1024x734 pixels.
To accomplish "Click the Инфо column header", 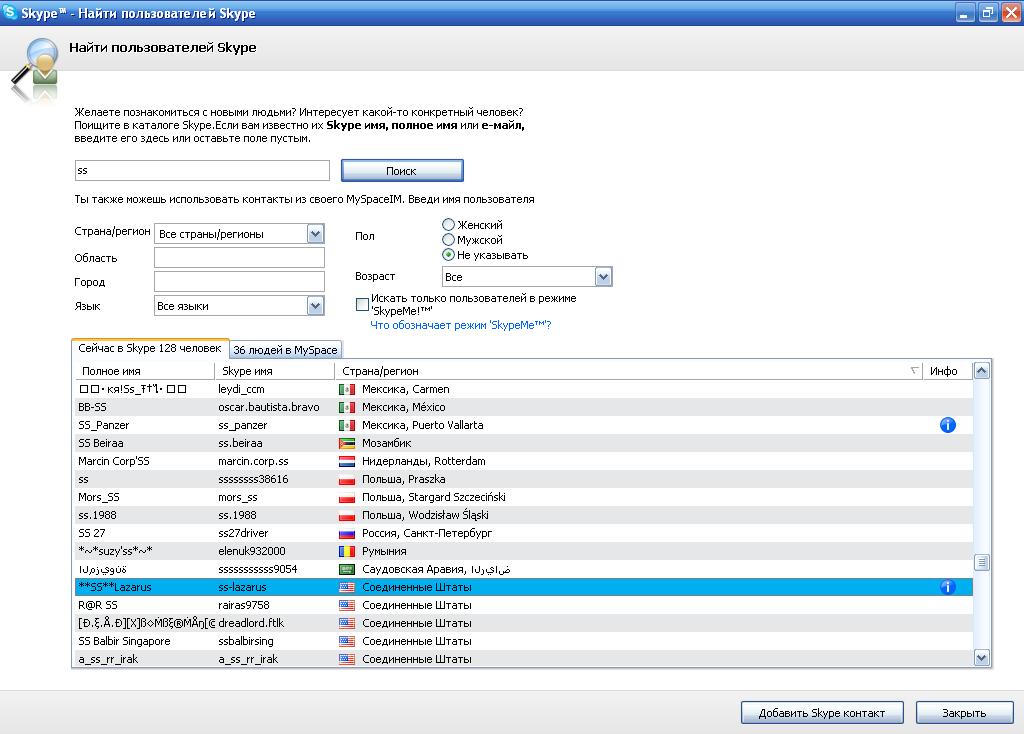I will click(x=947, y=371).
